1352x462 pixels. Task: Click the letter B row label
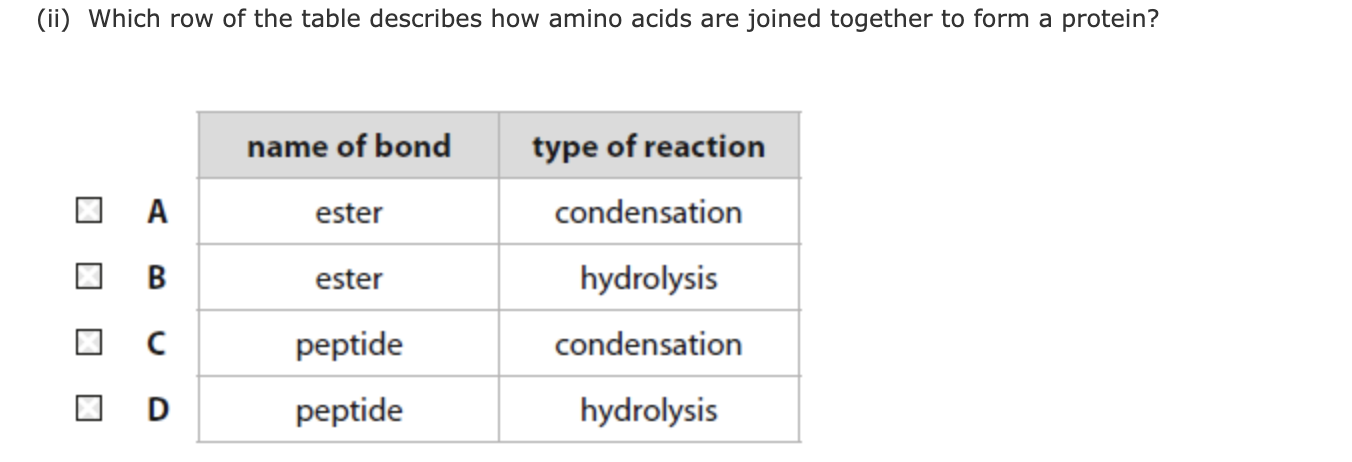coord(156,277)
